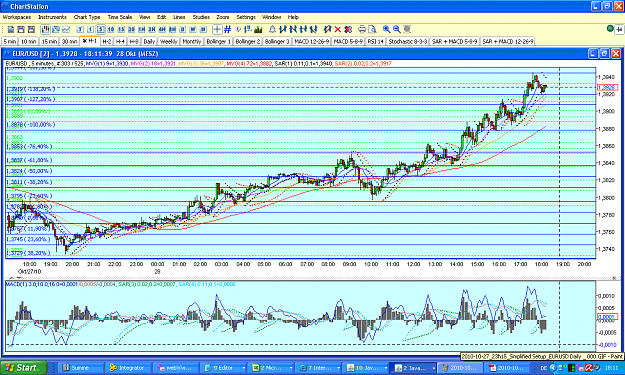Click the new workspace document icon
Viewport: 625px width, 375px height.
point(11,29)
